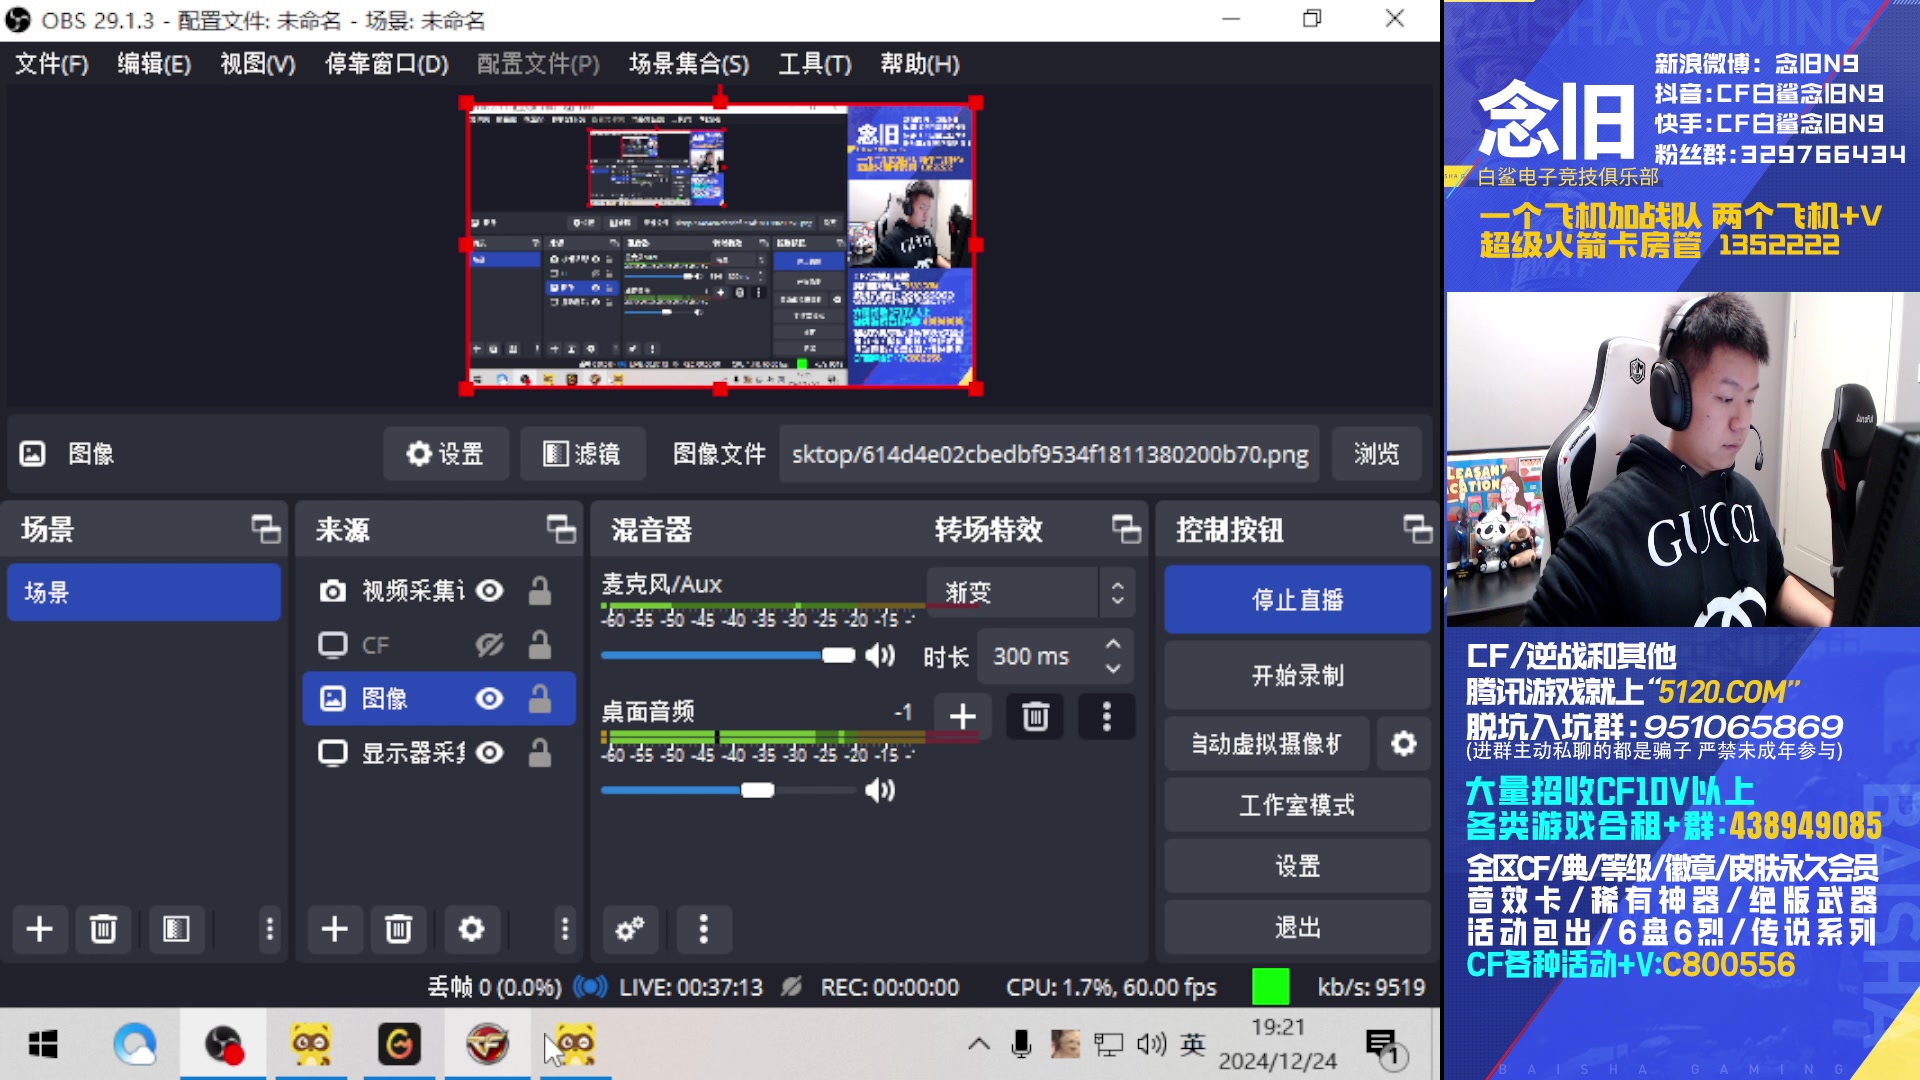Viewport: 1920px width, 1080px height.
Task: Open the 渐变 transition dropdown
Action: (x=1030, y=592)
